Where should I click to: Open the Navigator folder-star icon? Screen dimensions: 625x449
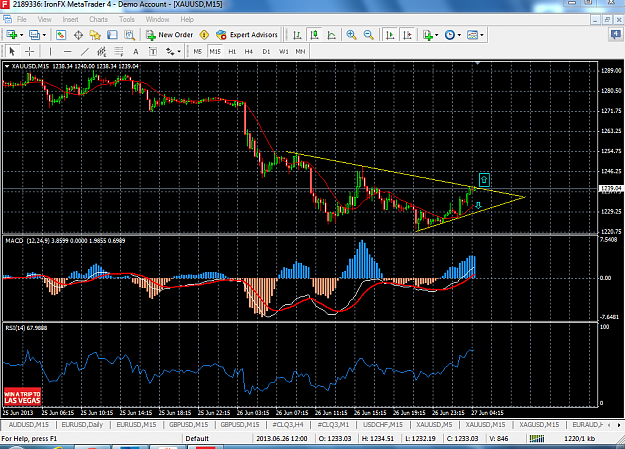pyautogui.click(x=95, y=35)
